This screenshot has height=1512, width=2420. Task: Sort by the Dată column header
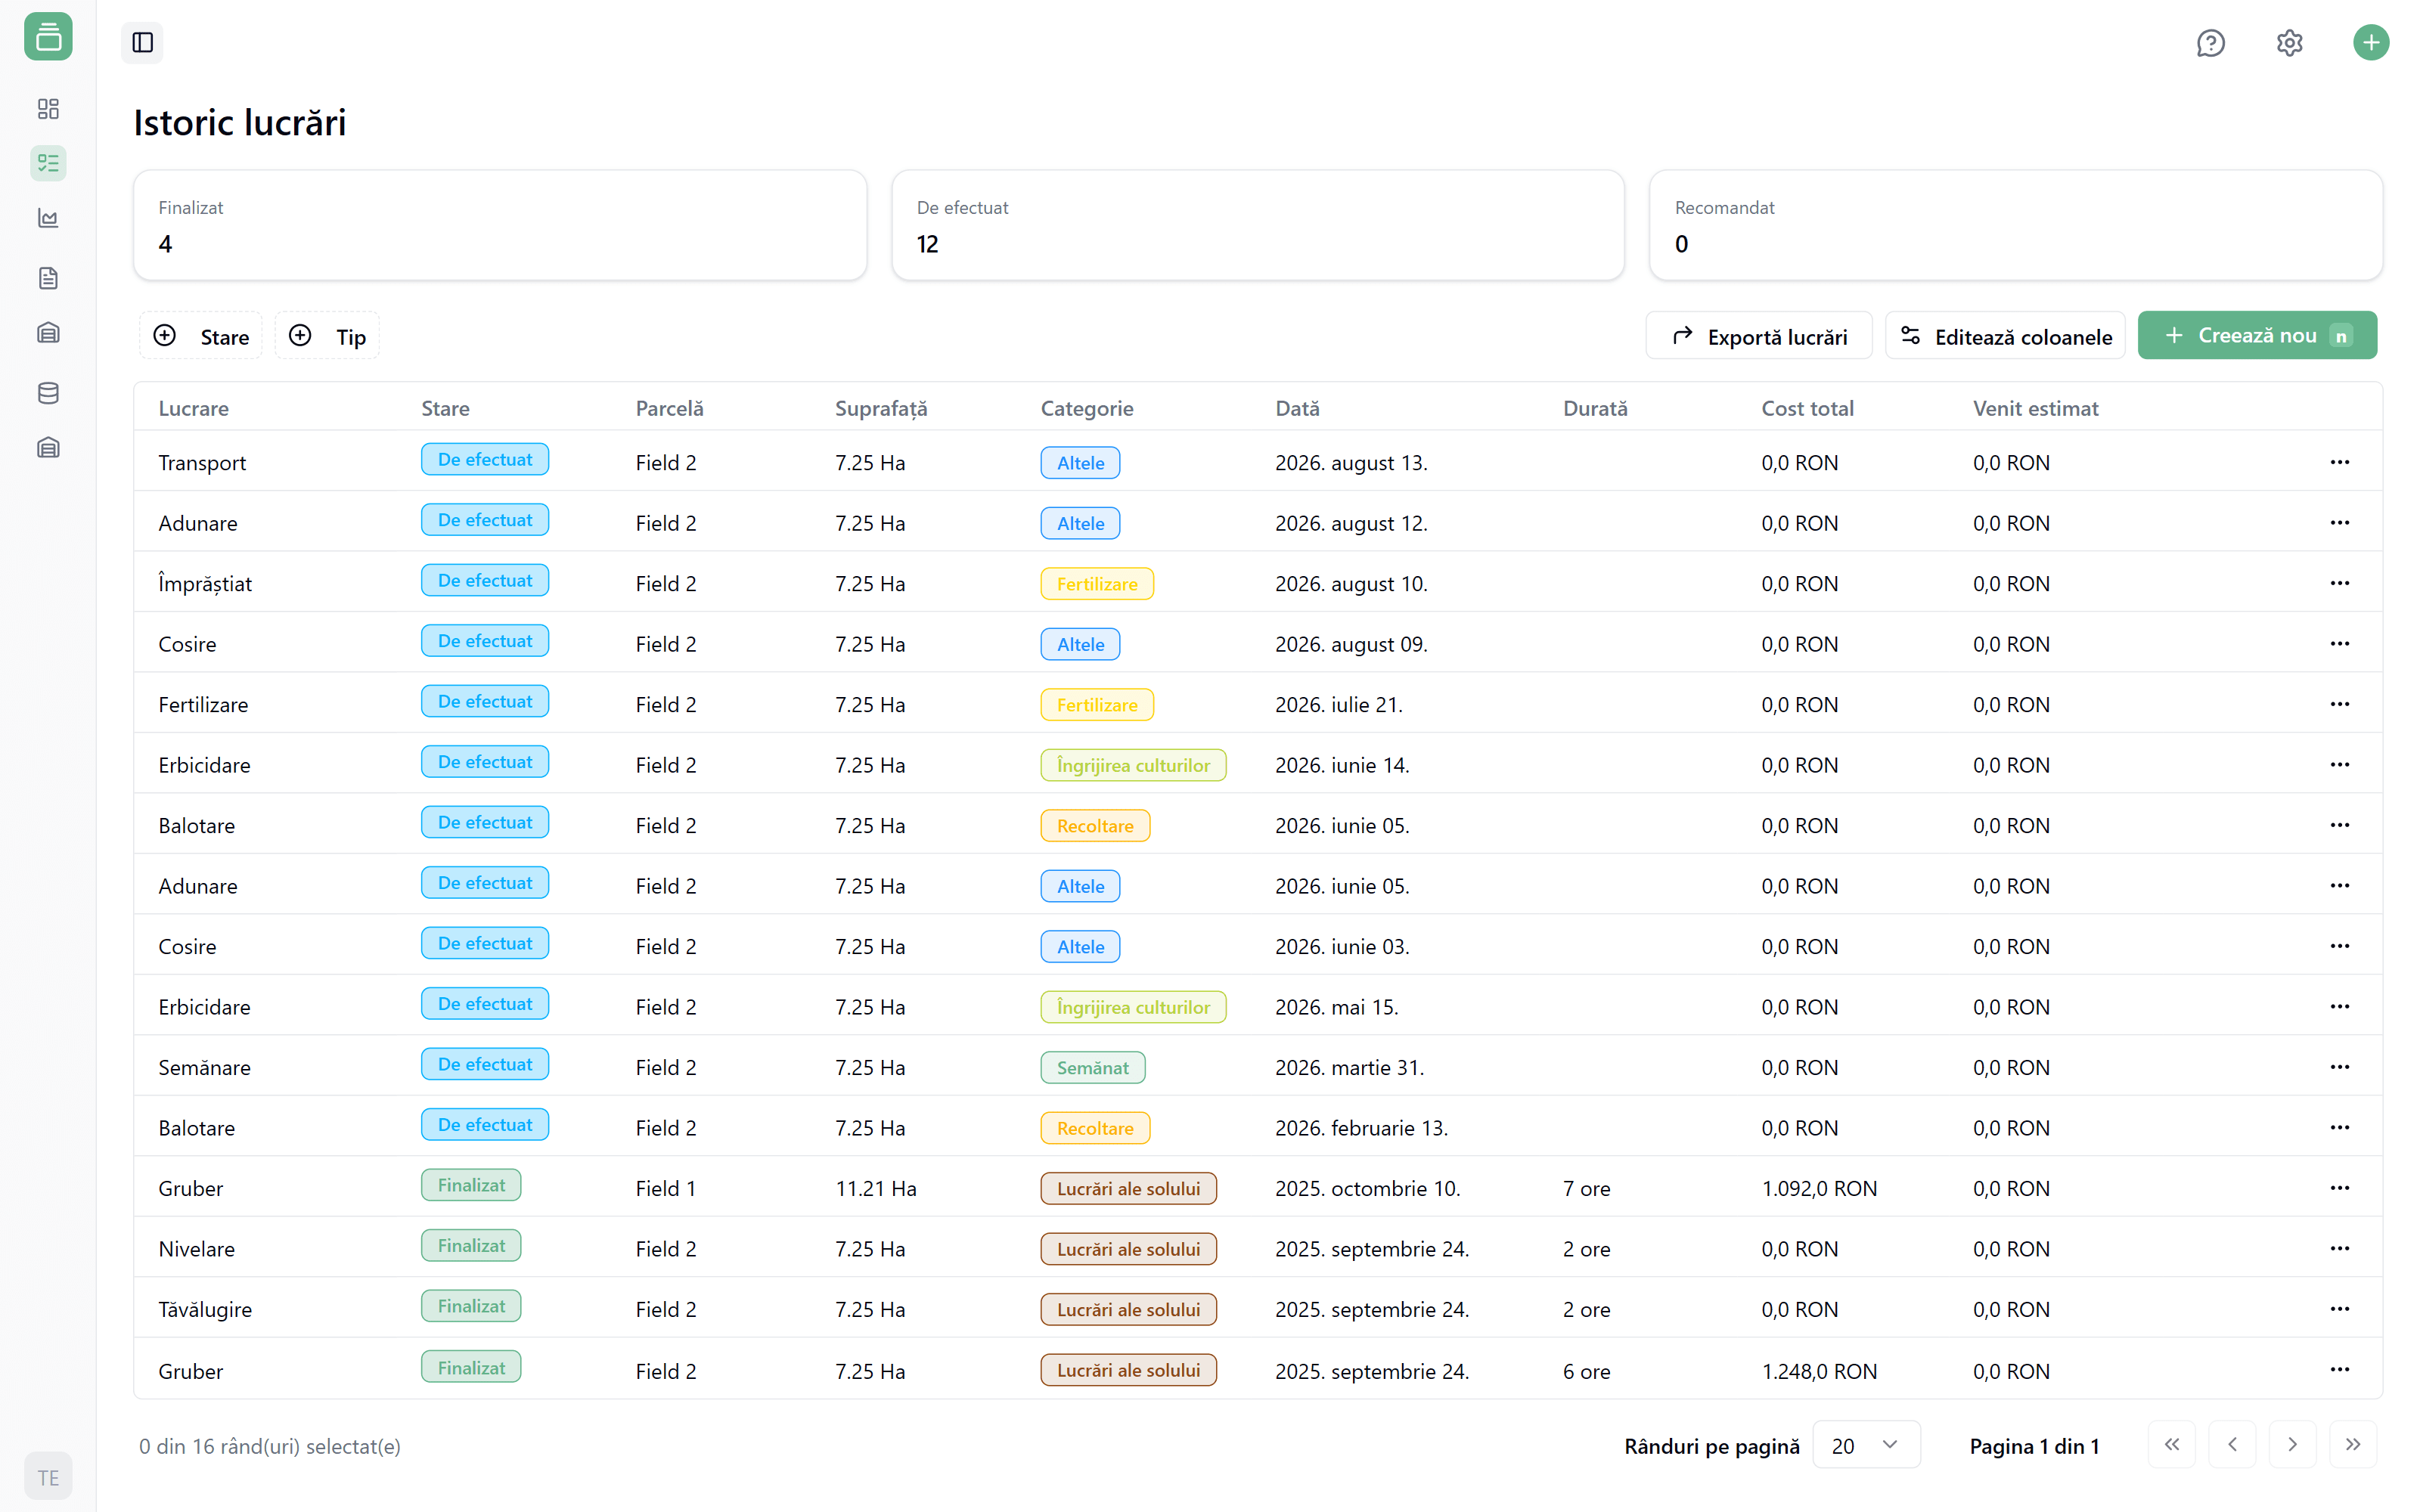pos(1297,408)
